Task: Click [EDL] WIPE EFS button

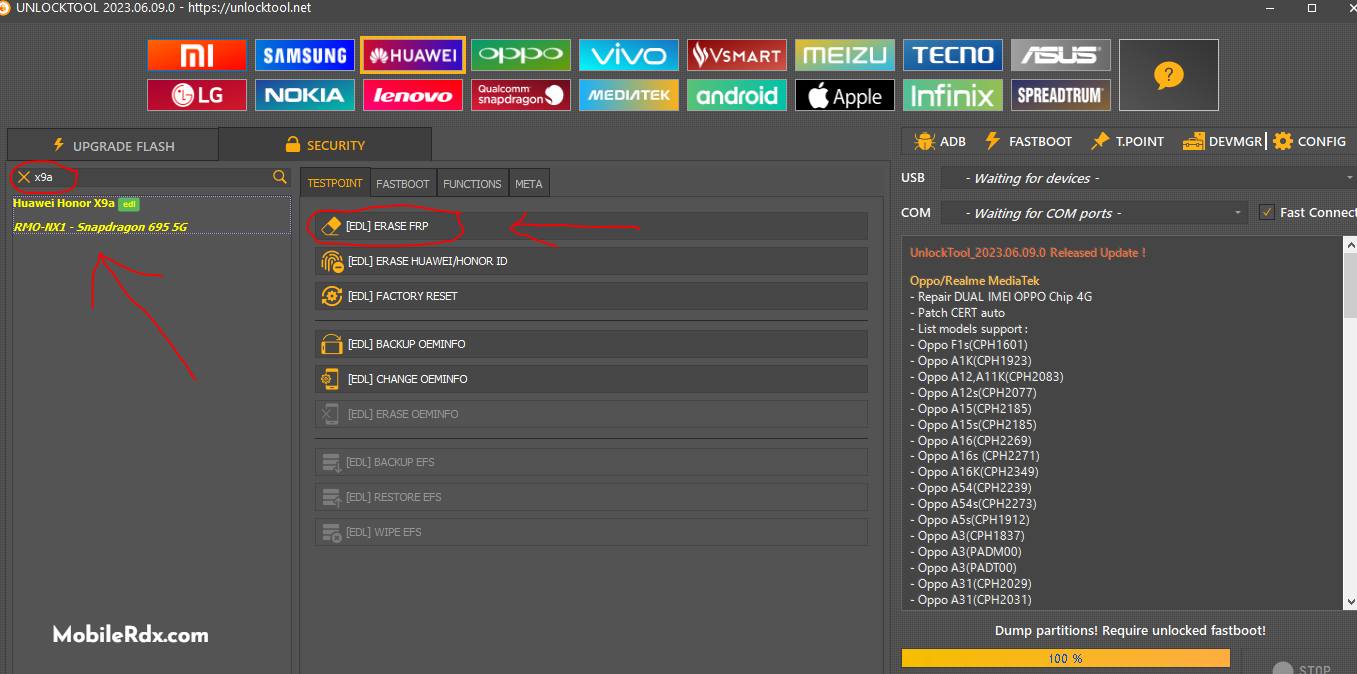Action: pos(591,532)
